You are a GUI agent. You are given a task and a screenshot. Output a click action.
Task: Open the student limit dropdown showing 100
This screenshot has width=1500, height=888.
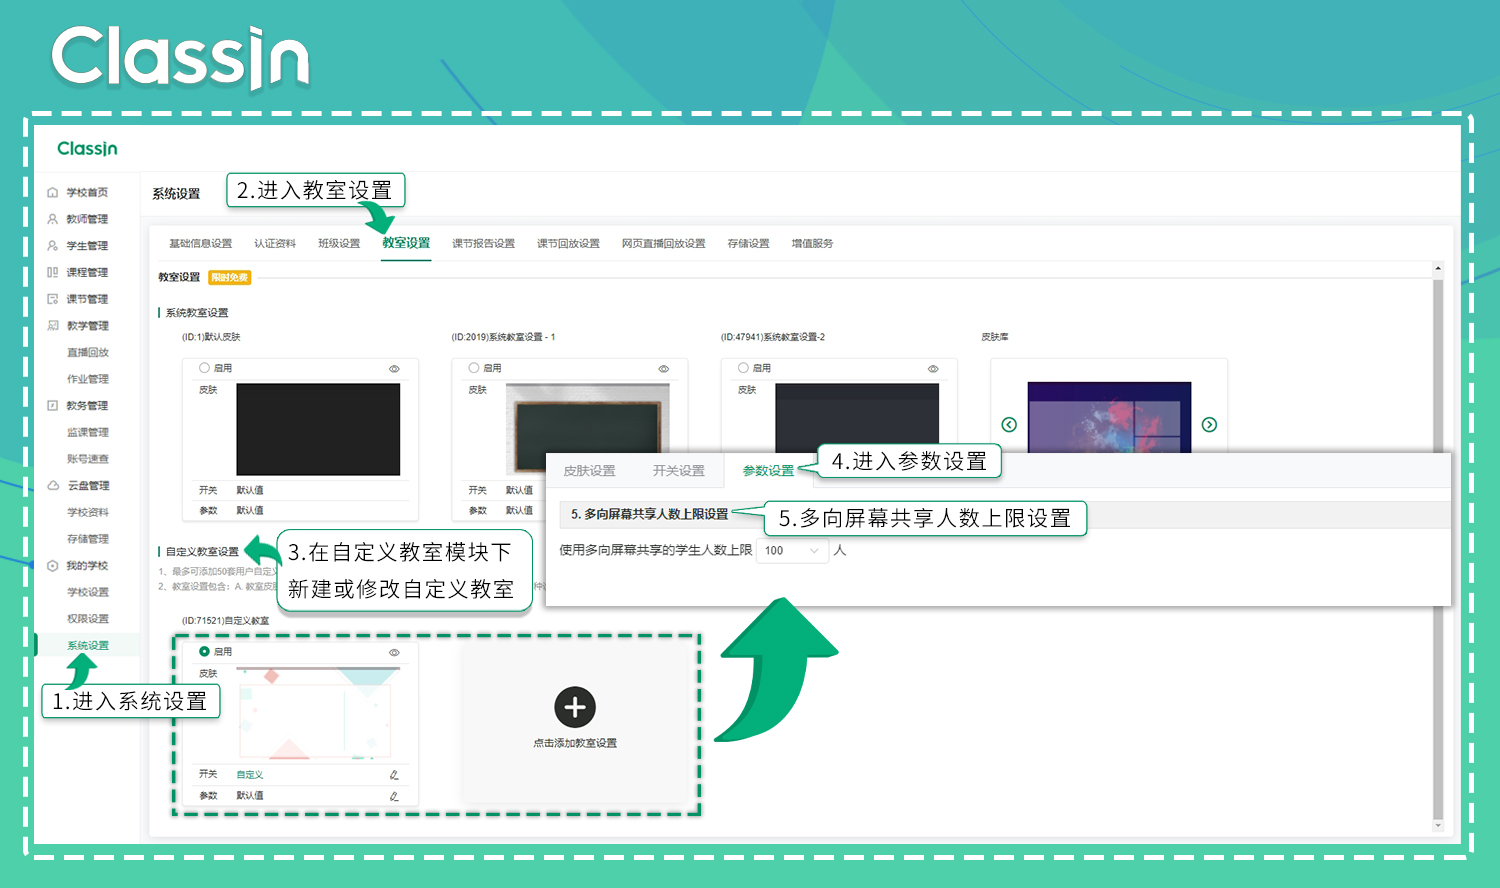(793, 550)
